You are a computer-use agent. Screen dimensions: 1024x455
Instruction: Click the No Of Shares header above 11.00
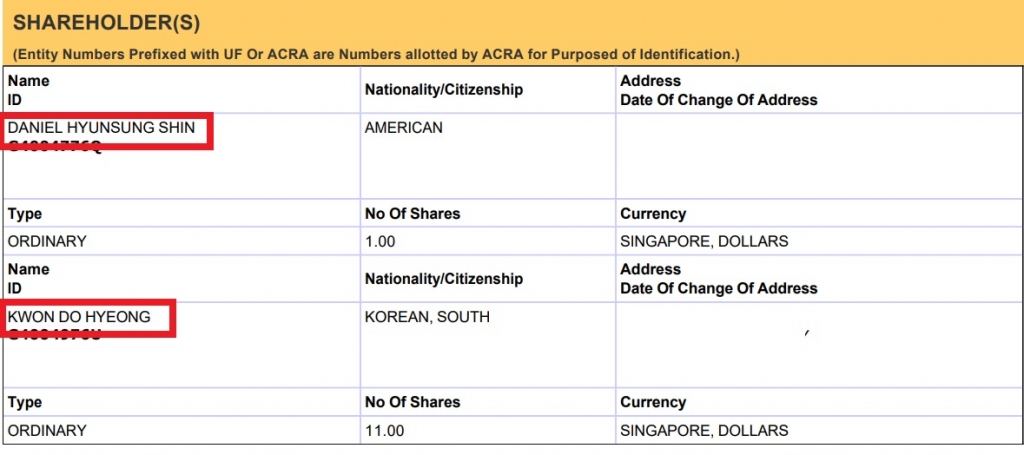click(412, 402)
